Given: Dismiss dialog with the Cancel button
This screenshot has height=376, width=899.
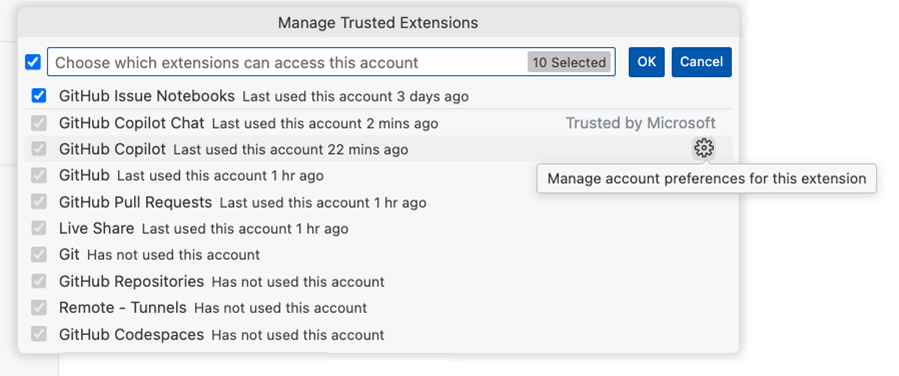Looking at the screenshot, I should click(701, 62).
